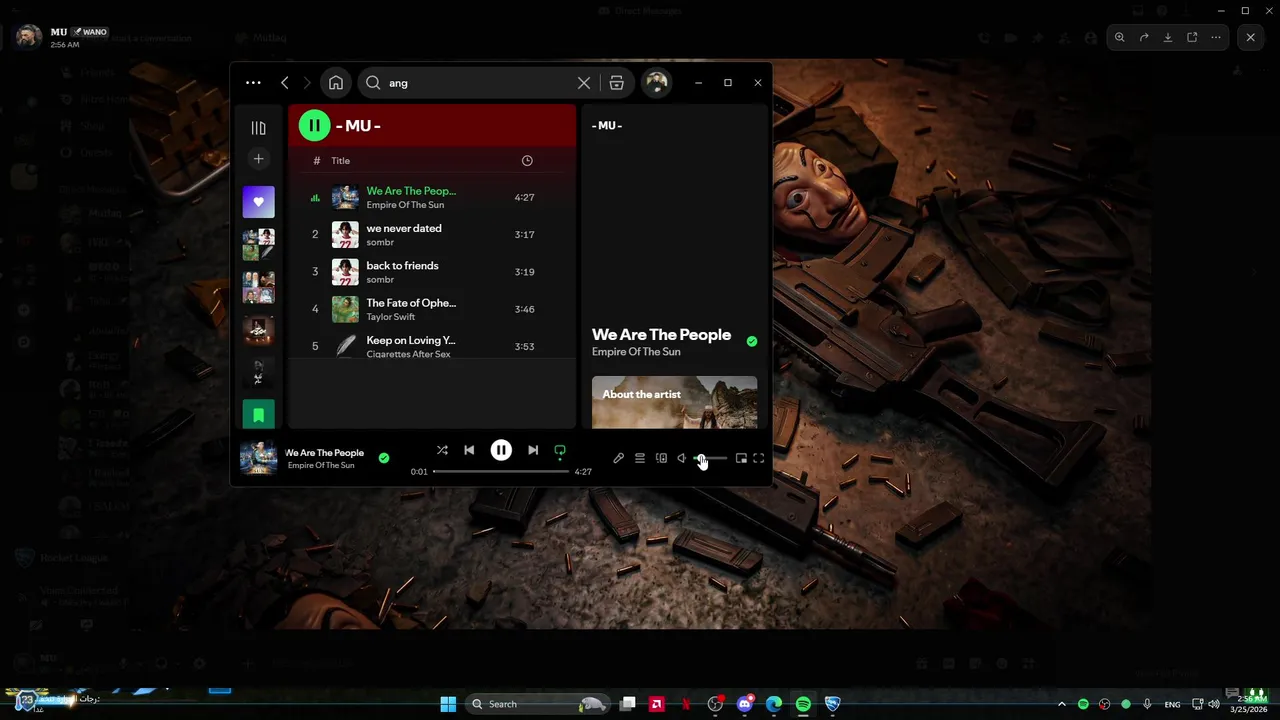The image size is (1280, 720).
Task: Play track Keep on Loving You
Action: click(410, 340)
